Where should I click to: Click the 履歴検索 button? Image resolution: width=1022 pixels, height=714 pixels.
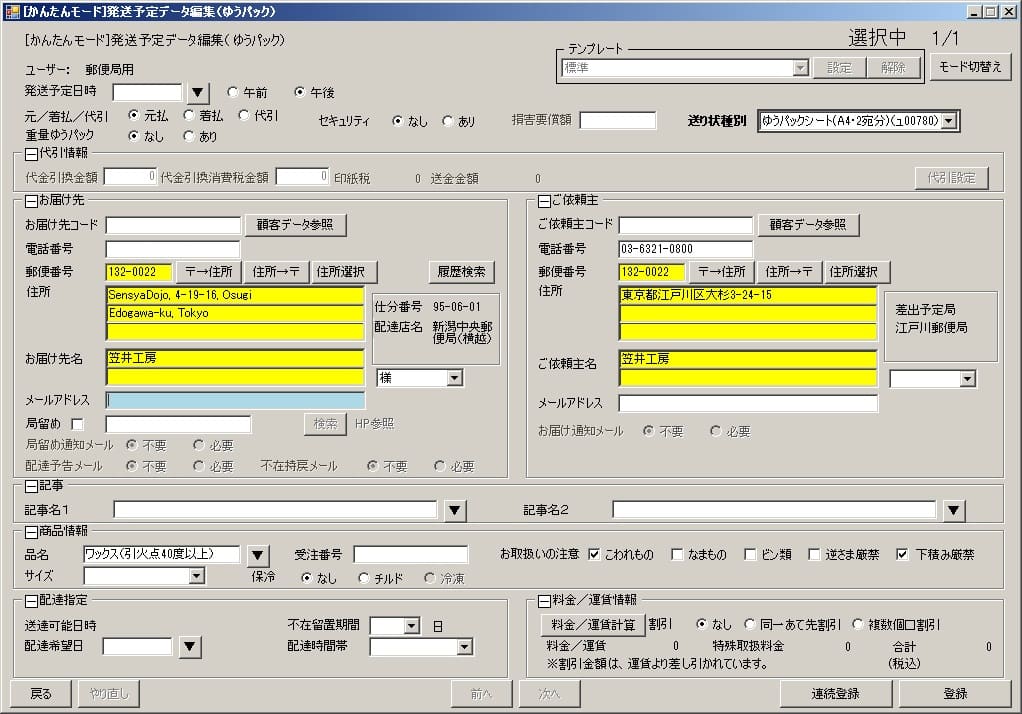tap(462, 272)
